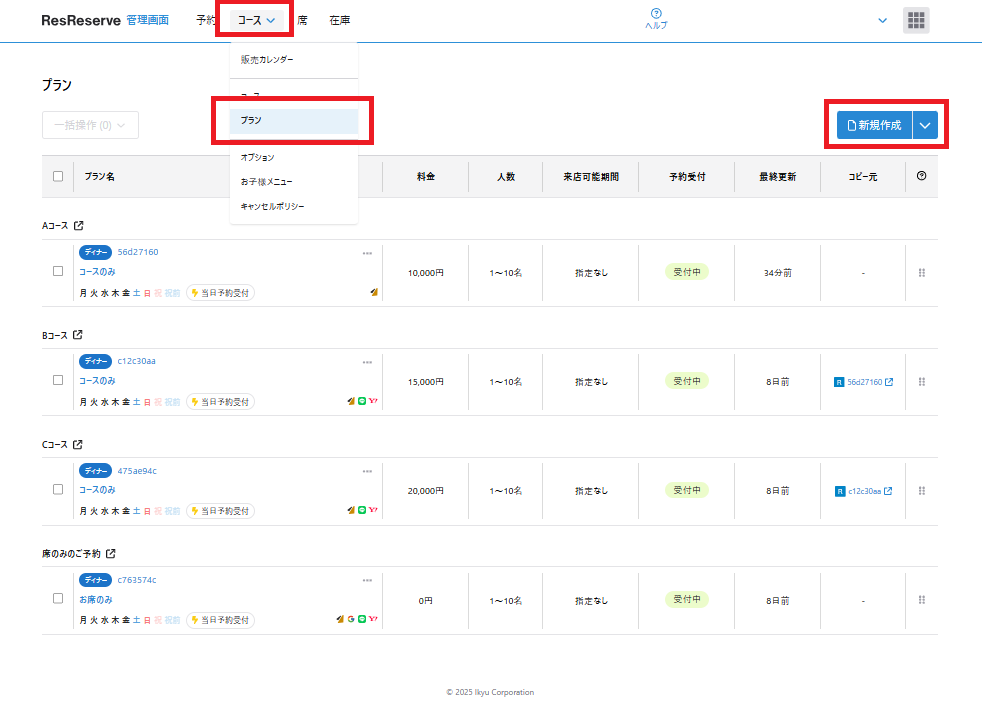Viewport: 982px width, 711px height.
Task: Click the 新規作成 button
Action: tap(874, 125)
